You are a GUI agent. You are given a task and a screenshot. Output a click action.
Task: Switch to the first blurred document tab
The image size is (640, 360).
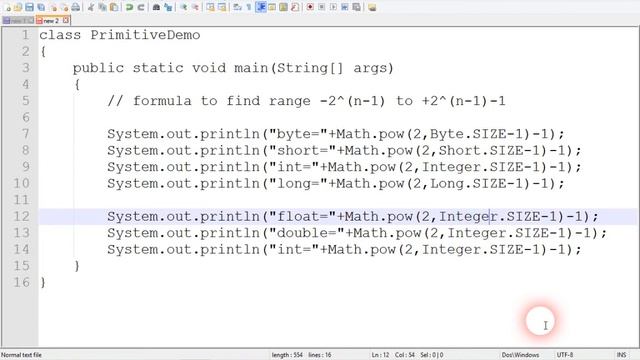point(18,20)
